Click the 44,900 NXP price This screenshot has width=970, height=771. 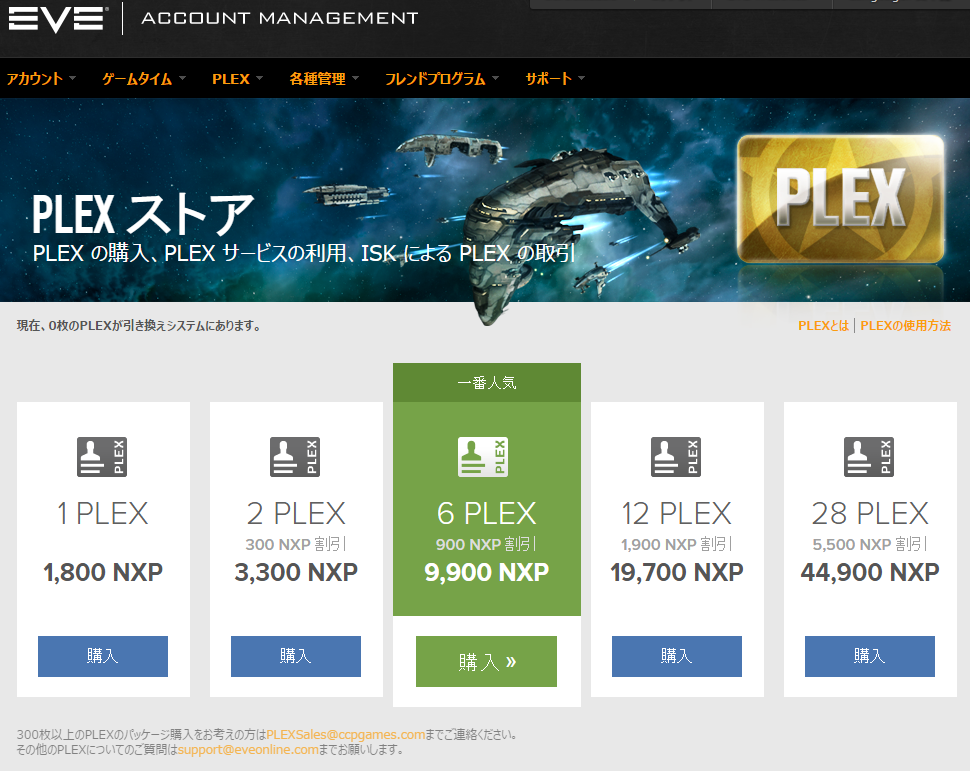(x=870, y=572)
